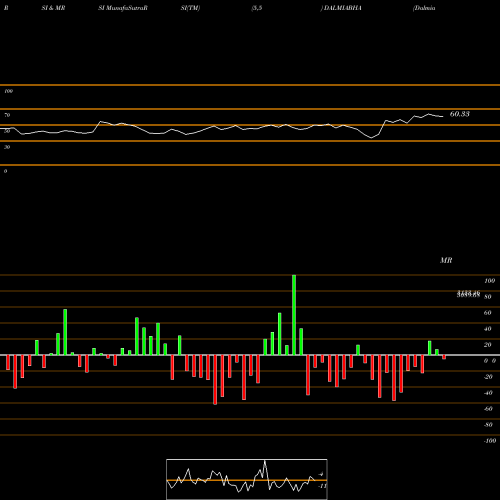Click the MR axis label 60
The height and width of the screenshot is (500, 500).
tap(487, 313)
